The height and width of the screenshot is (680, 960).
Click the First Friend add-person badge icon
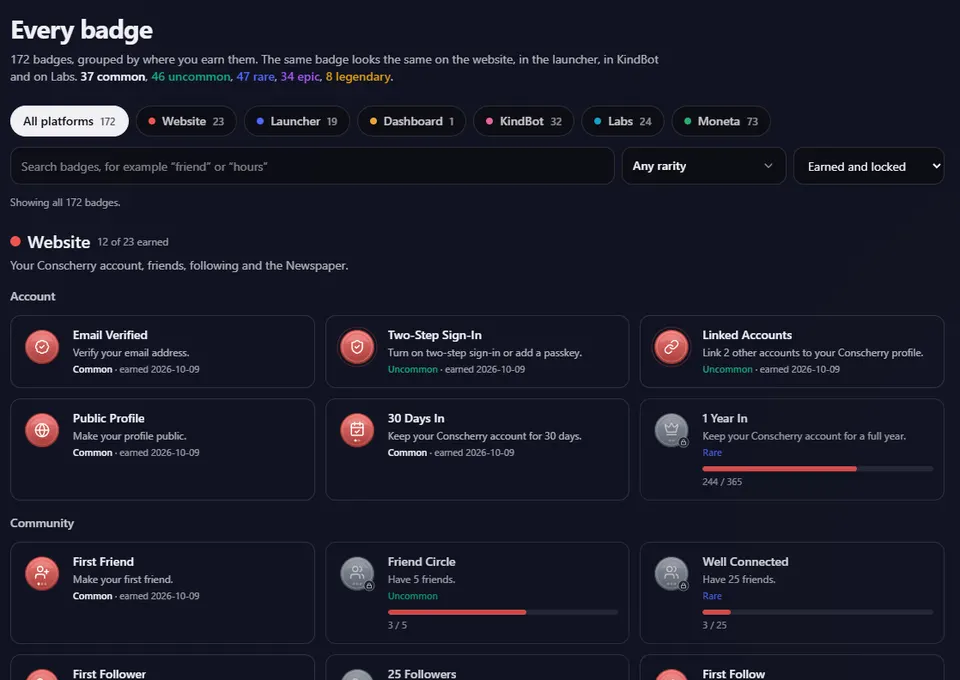tap(42, 574)
